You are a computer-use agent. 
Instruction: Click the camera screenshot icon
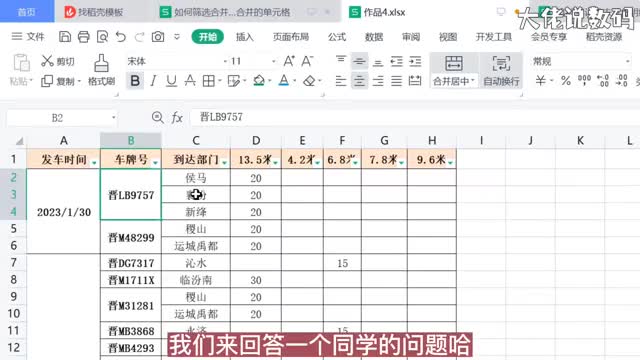click(158, 37)
